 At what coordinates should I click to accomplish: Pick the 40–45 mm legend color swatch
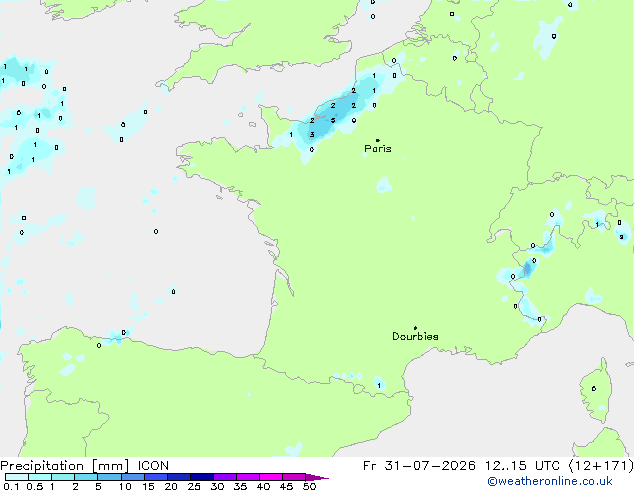click(271, 477)
